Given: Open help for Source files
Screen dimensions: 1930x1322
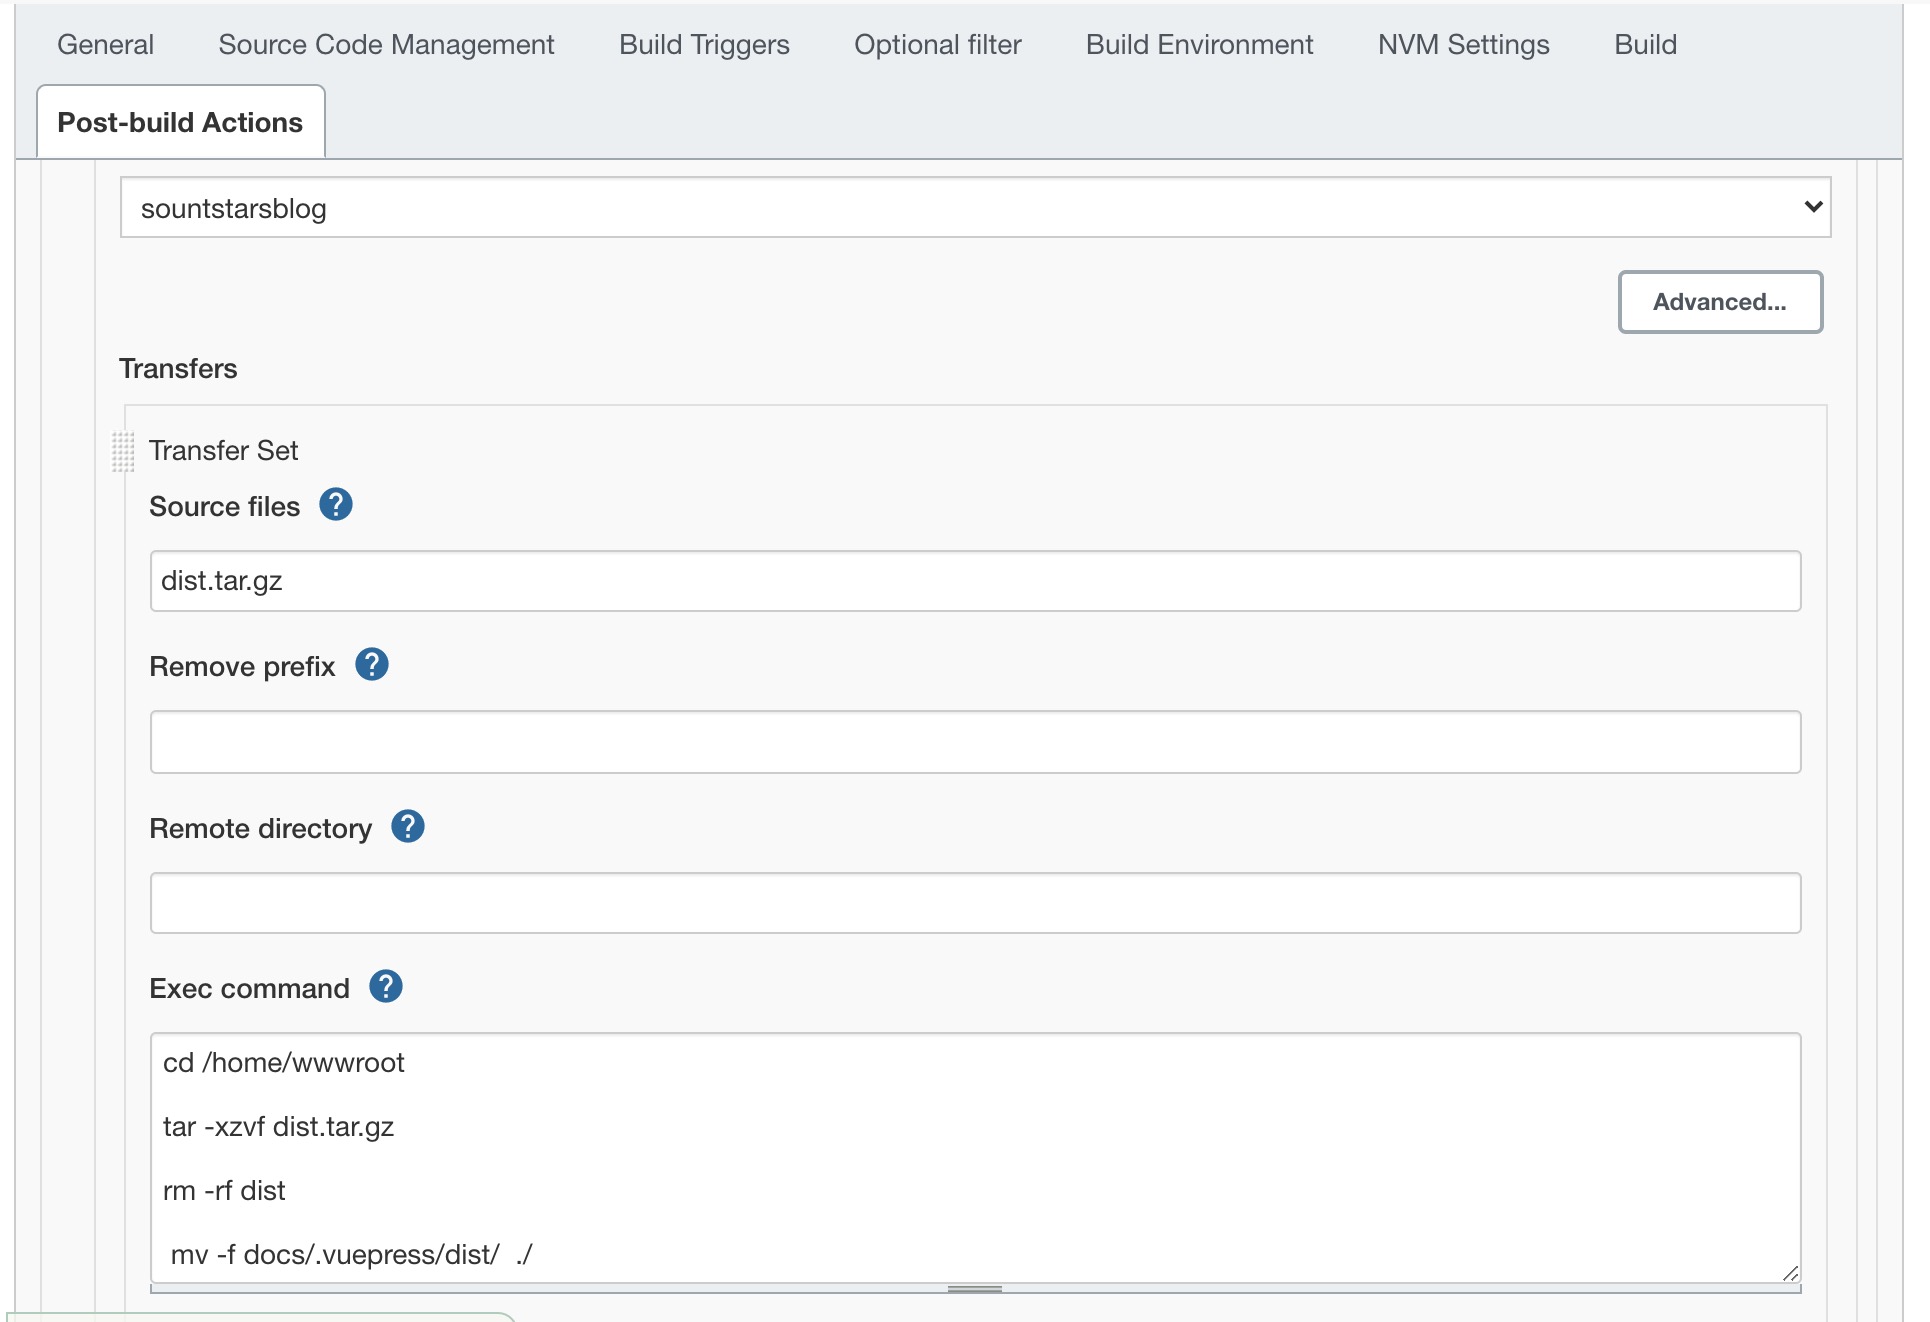Looking at the screenshot, I should point(336,505).
